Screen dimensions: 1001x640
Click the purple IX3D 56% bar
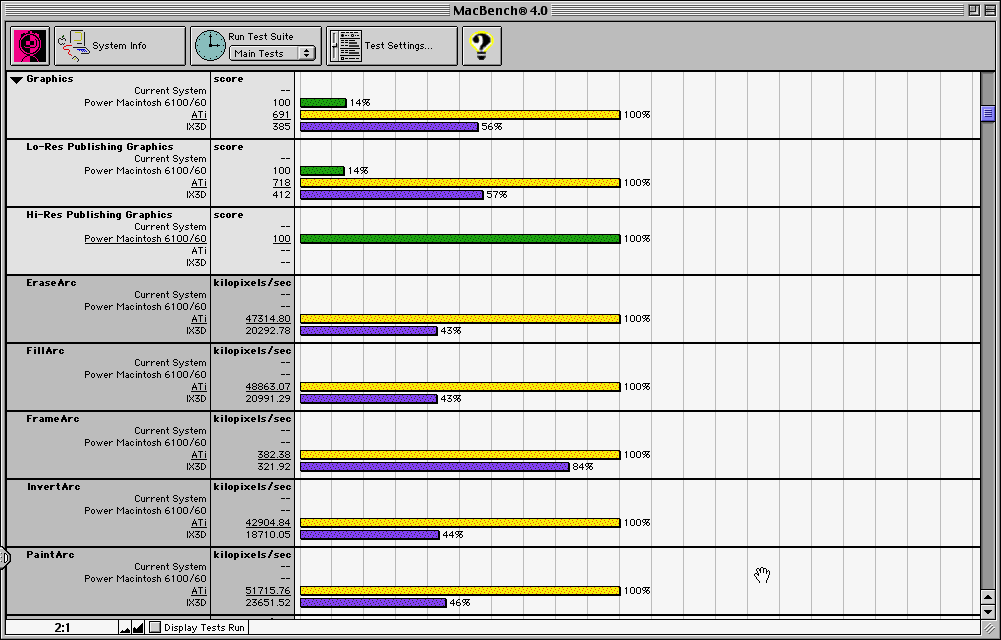(389, 127)
